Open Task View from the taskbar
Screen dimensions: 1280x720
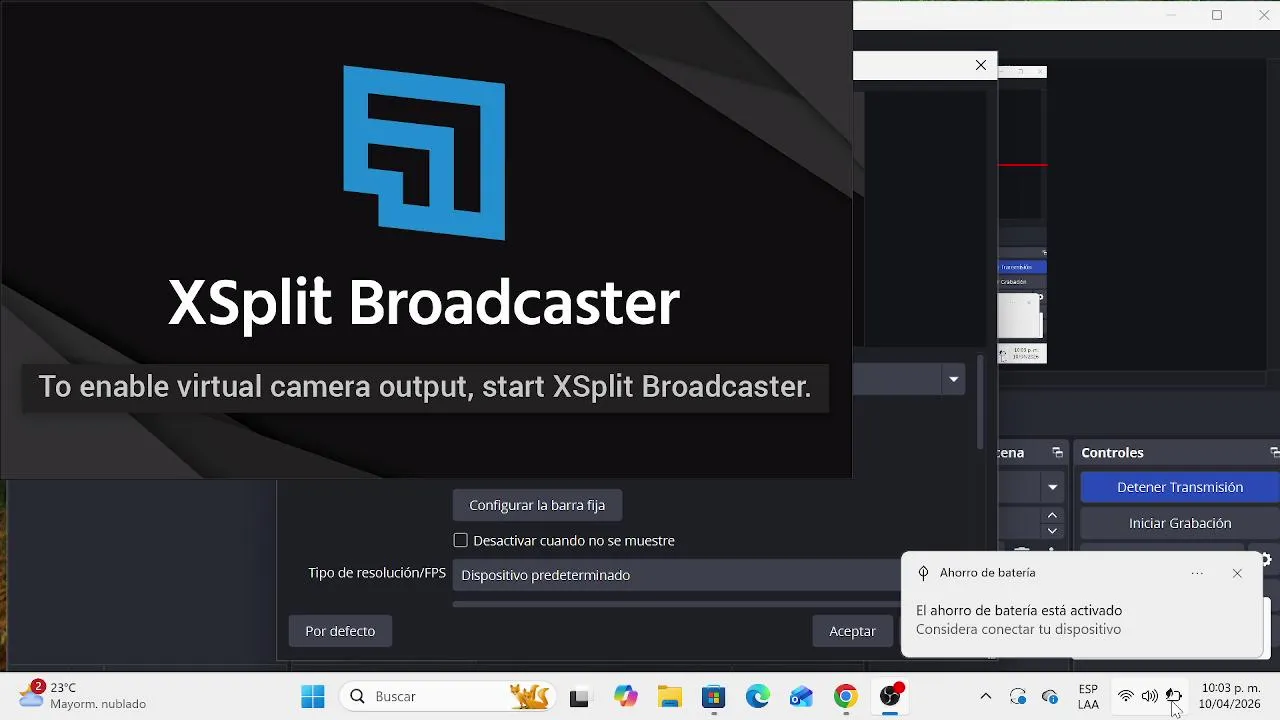pyautogui.click(x=579, y=697)
